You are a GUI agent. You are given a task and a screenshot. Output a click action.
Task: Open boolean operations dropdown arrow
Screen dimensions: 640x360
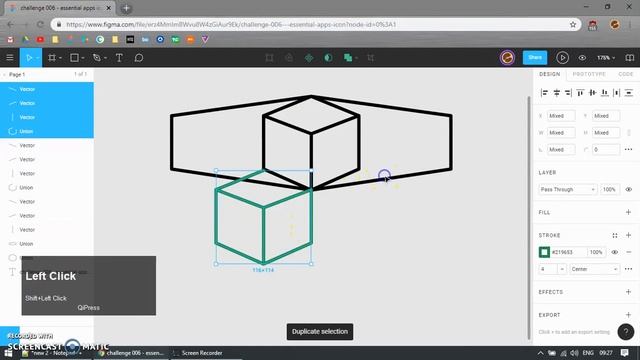tap(356, 58)
